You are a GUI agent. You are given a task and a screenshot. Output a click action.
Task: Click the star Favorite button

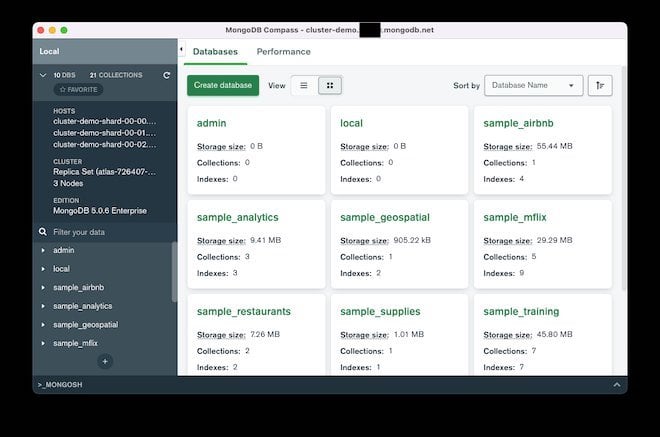(78, 89)
